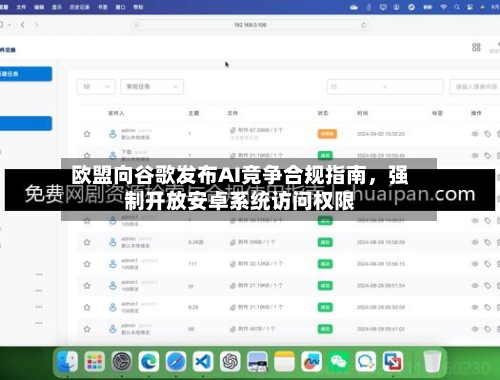Star the 09:51:54 task row
500x380 pixels.
point(87,286)
